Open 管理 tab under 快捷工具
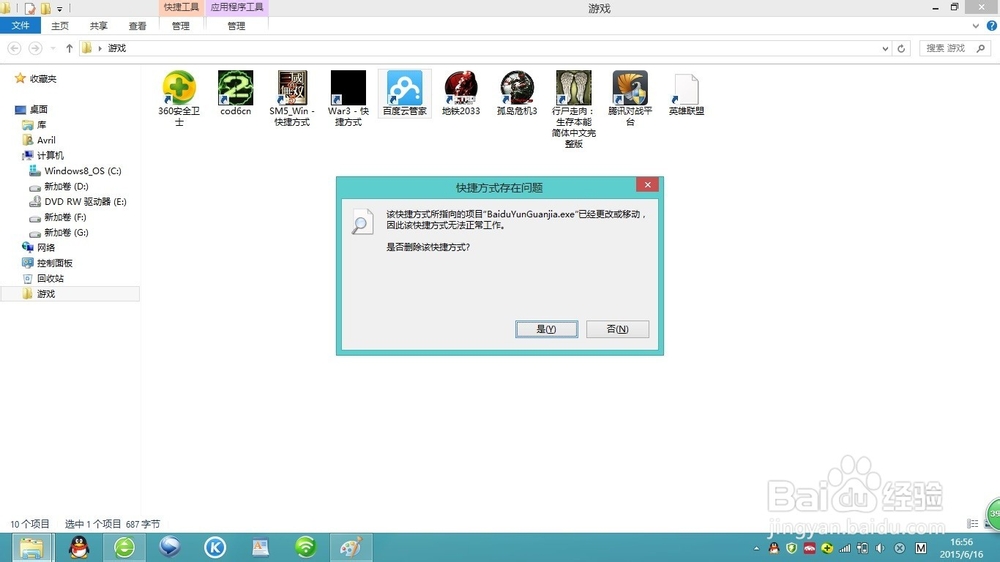1000x562 pixels. [180, 26]
